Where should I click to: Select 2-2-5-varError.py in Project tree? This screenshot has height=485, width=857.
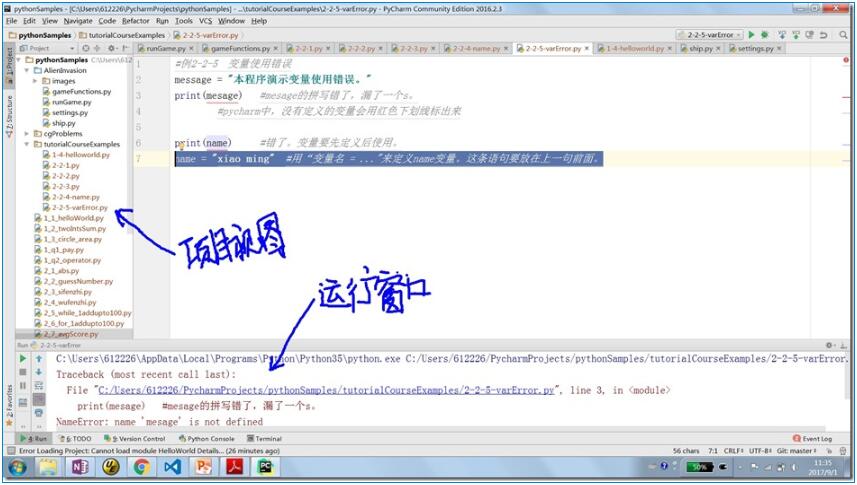75,207
